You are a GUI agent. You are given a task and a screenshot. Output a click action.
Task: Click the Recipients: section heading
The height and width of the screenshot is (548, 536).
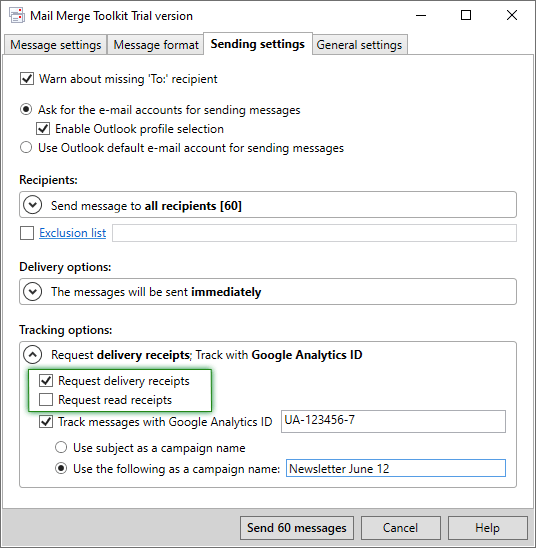(x=48, y=180)
